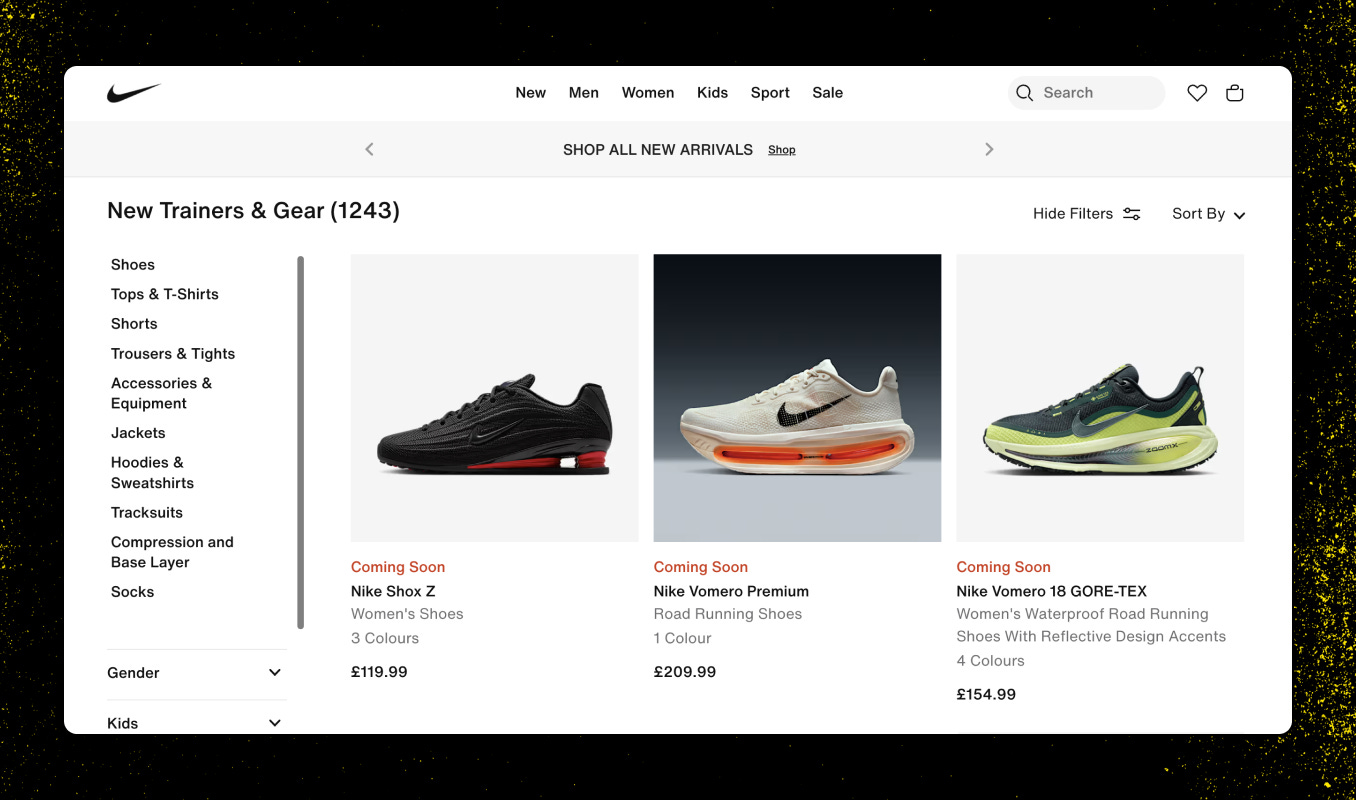The width and height of the screenshot is (1356, 800).
Task: Open the Vomero 18 GORE-TEX product image
Action: (1100, 398)
